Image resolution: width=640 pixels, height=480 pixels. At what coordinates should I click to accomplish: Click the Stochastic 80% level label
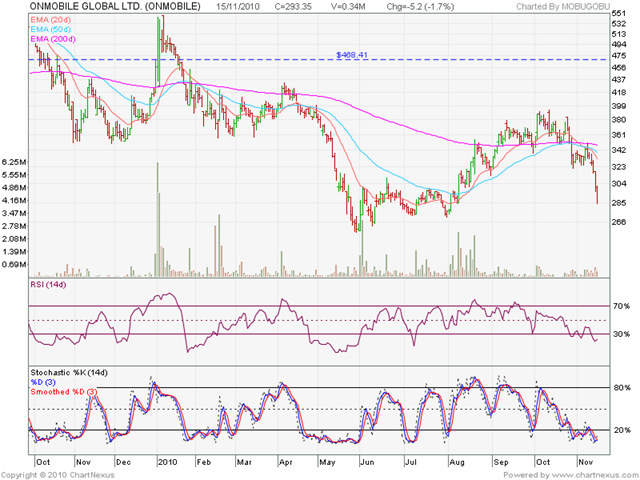pyautogui.click(x=622, y=388)
